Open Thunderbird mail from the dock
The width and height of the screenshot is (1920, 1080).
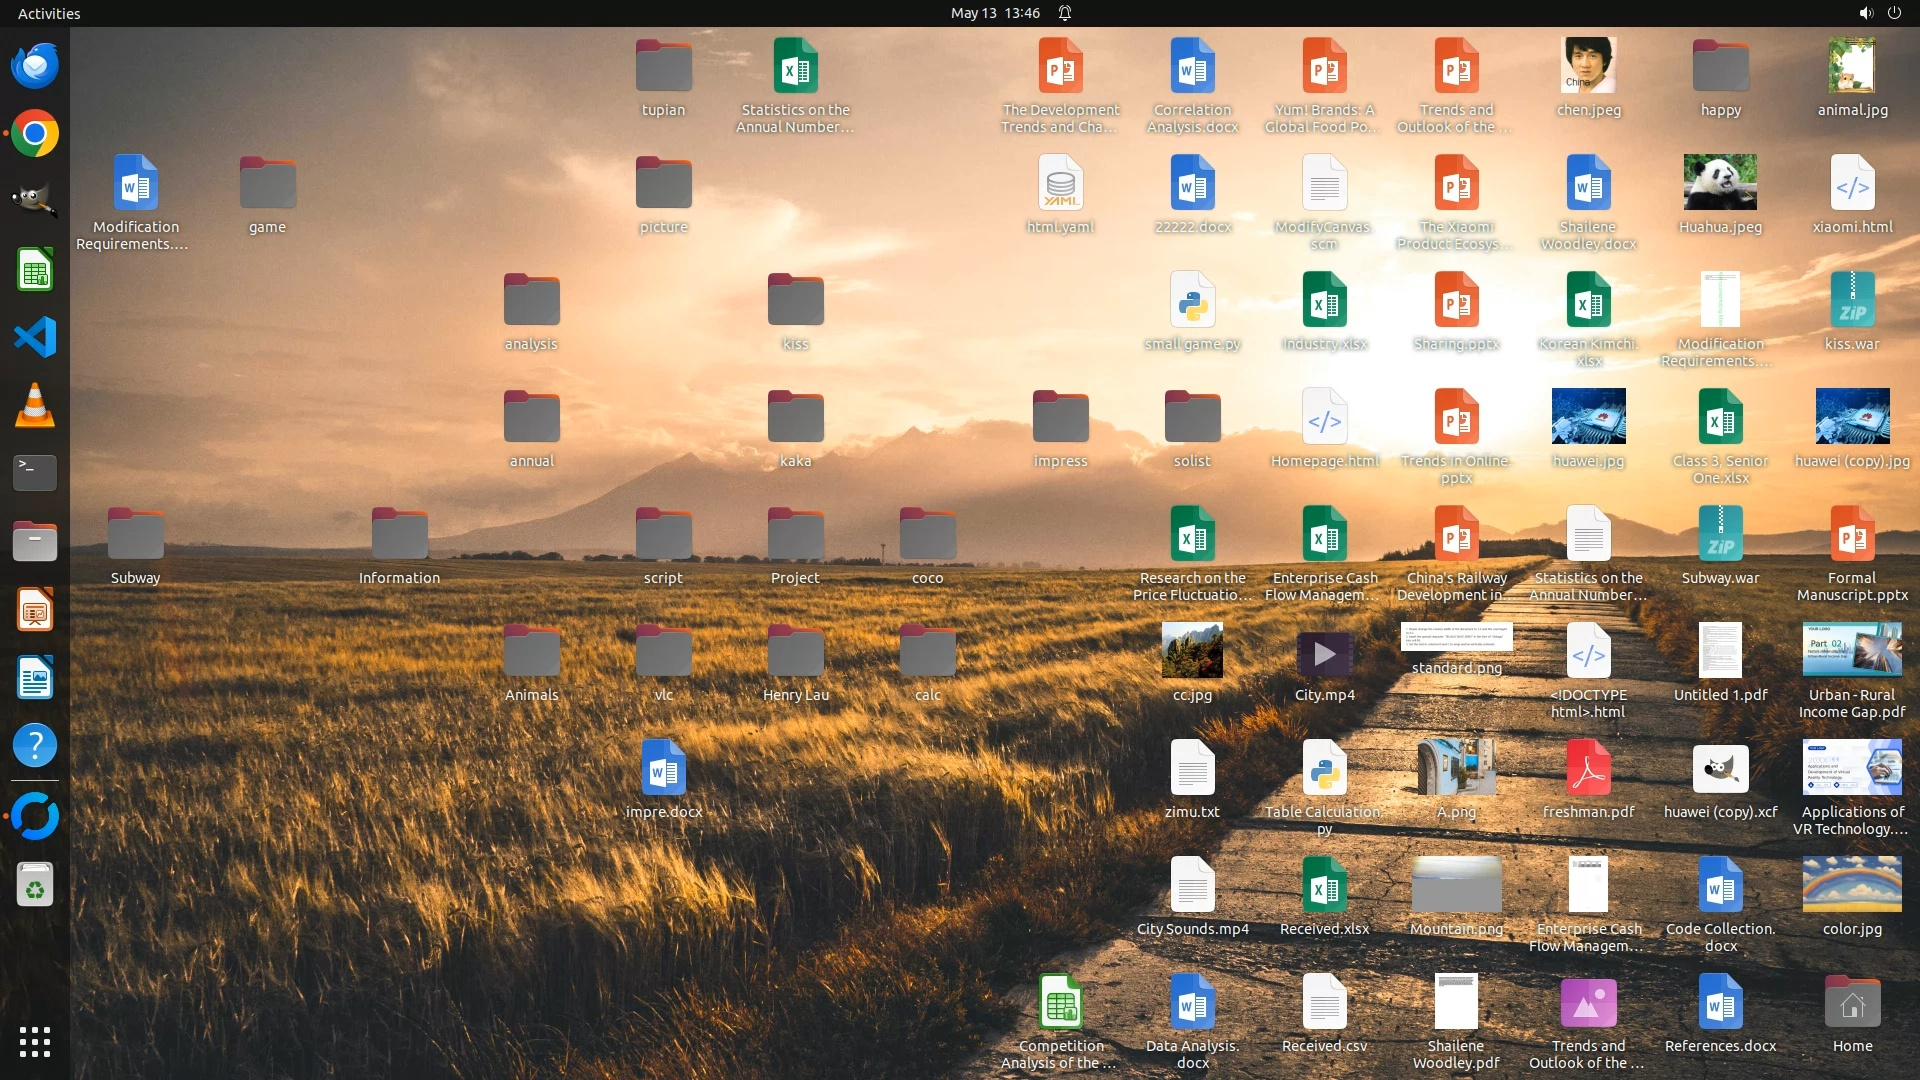click(35, 66)
